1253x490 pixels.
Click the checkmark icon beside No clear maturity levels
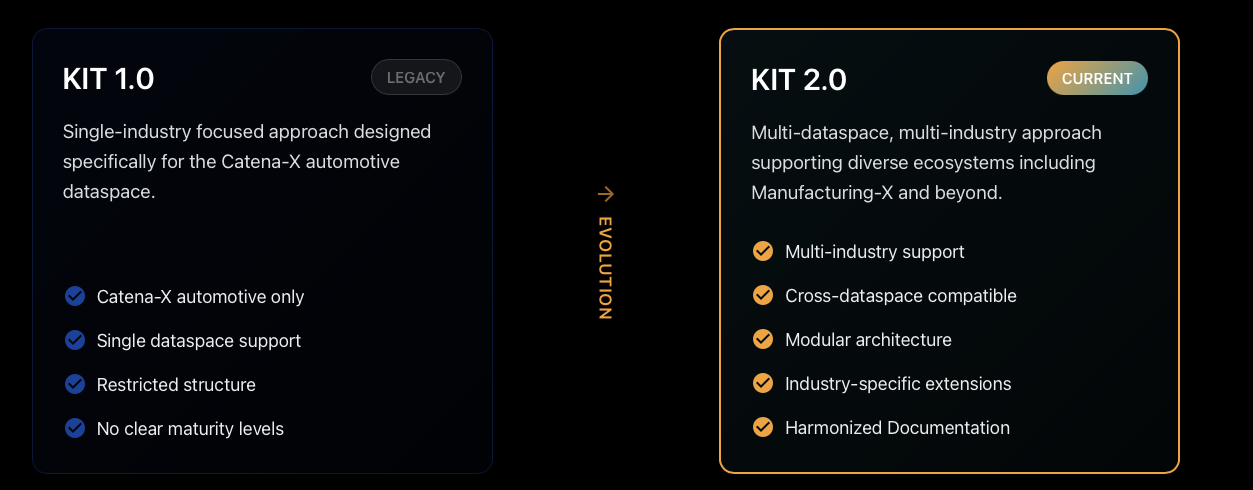pyautogui.click(x=75, y=428)
